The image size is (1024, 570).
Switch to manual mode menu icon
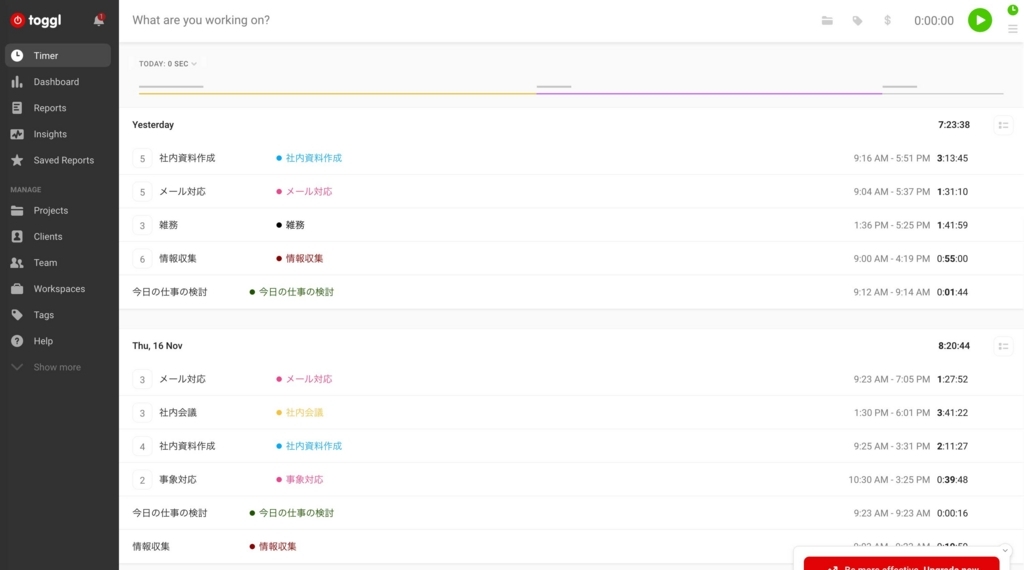(1012, 29)
